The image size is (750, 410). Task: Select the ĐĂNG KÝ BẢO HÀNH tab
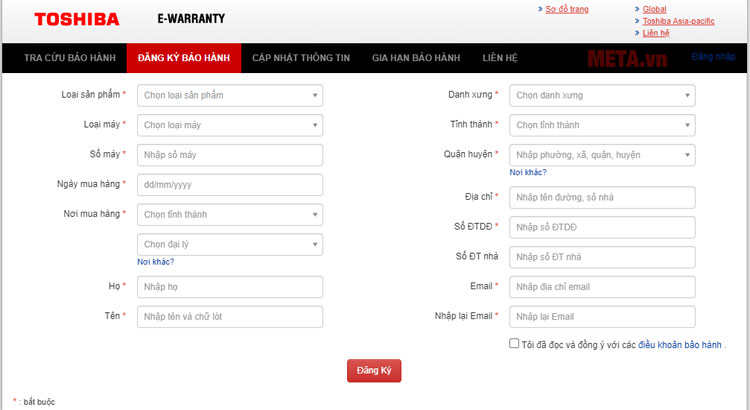(184, 58)
